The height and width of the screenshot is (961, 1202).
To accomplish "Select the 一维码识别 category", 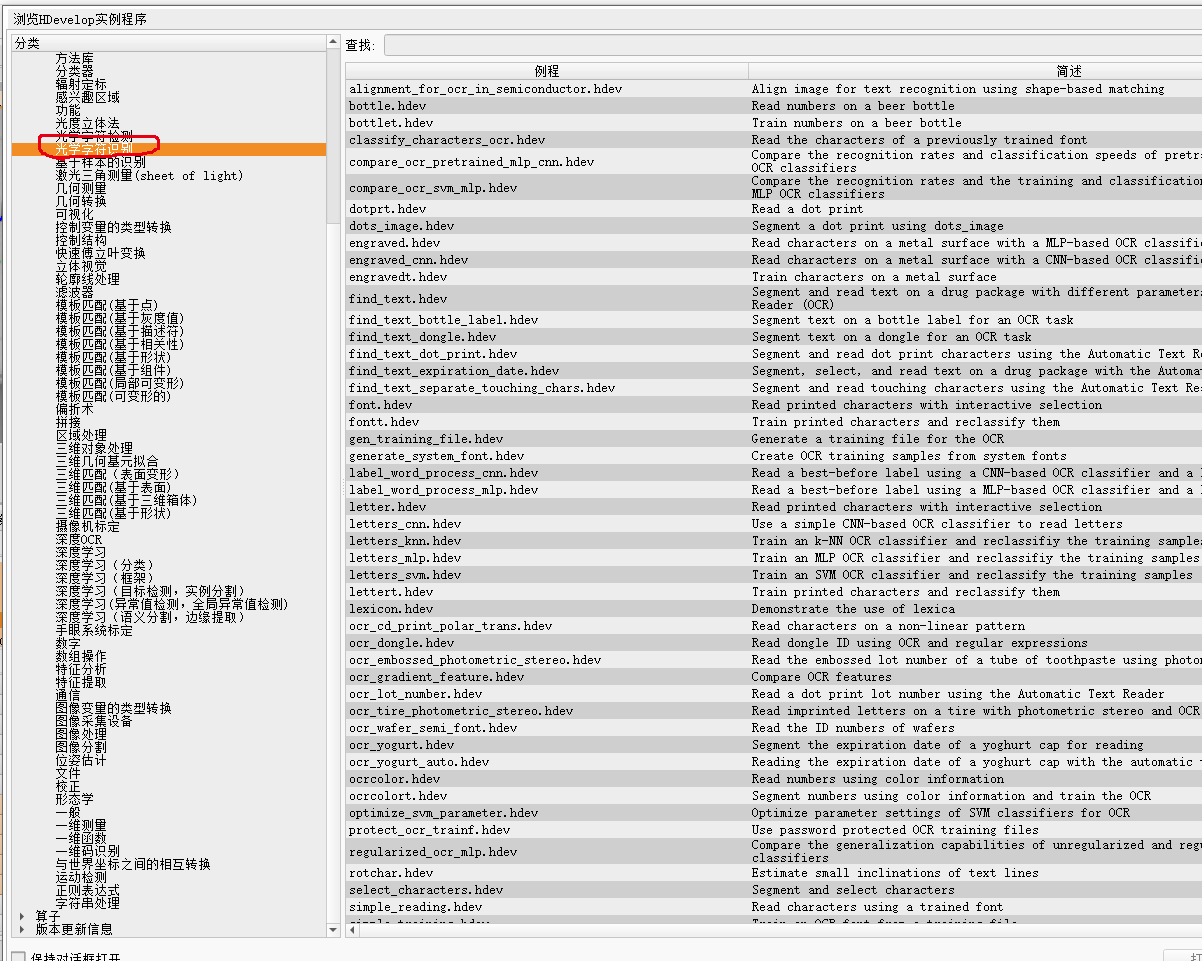I will 87,851.
